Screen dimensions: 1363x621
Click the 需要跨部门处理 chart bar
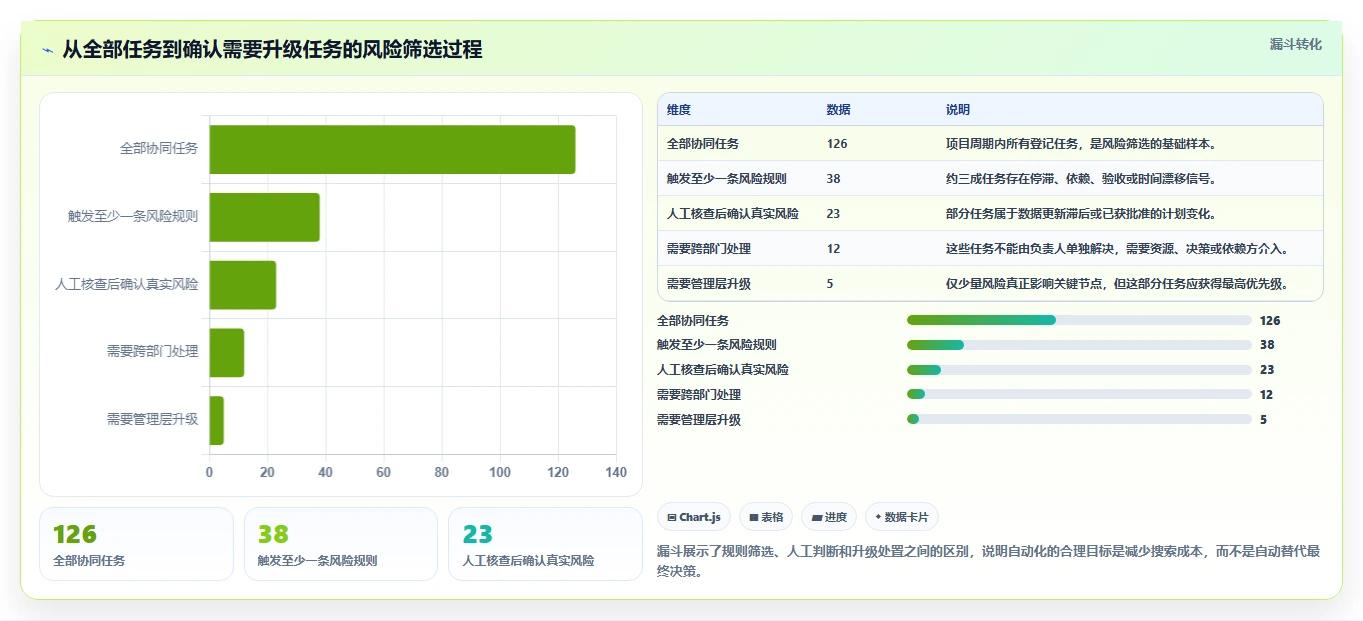tap(226, 353)
